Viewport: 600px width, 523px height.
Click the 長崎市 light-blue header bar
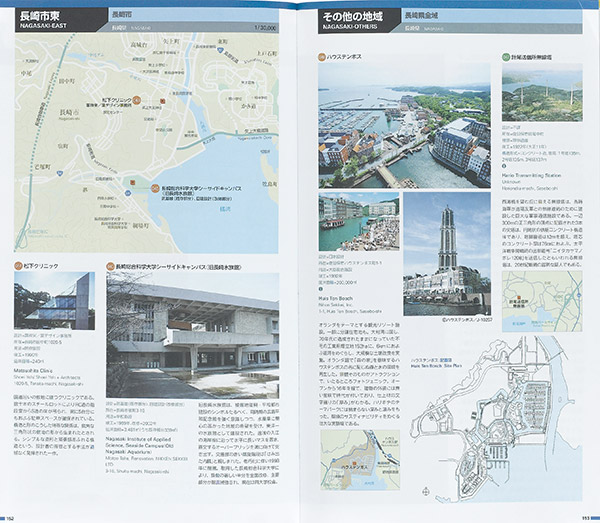pyautogui.click(x=194, y=15)
